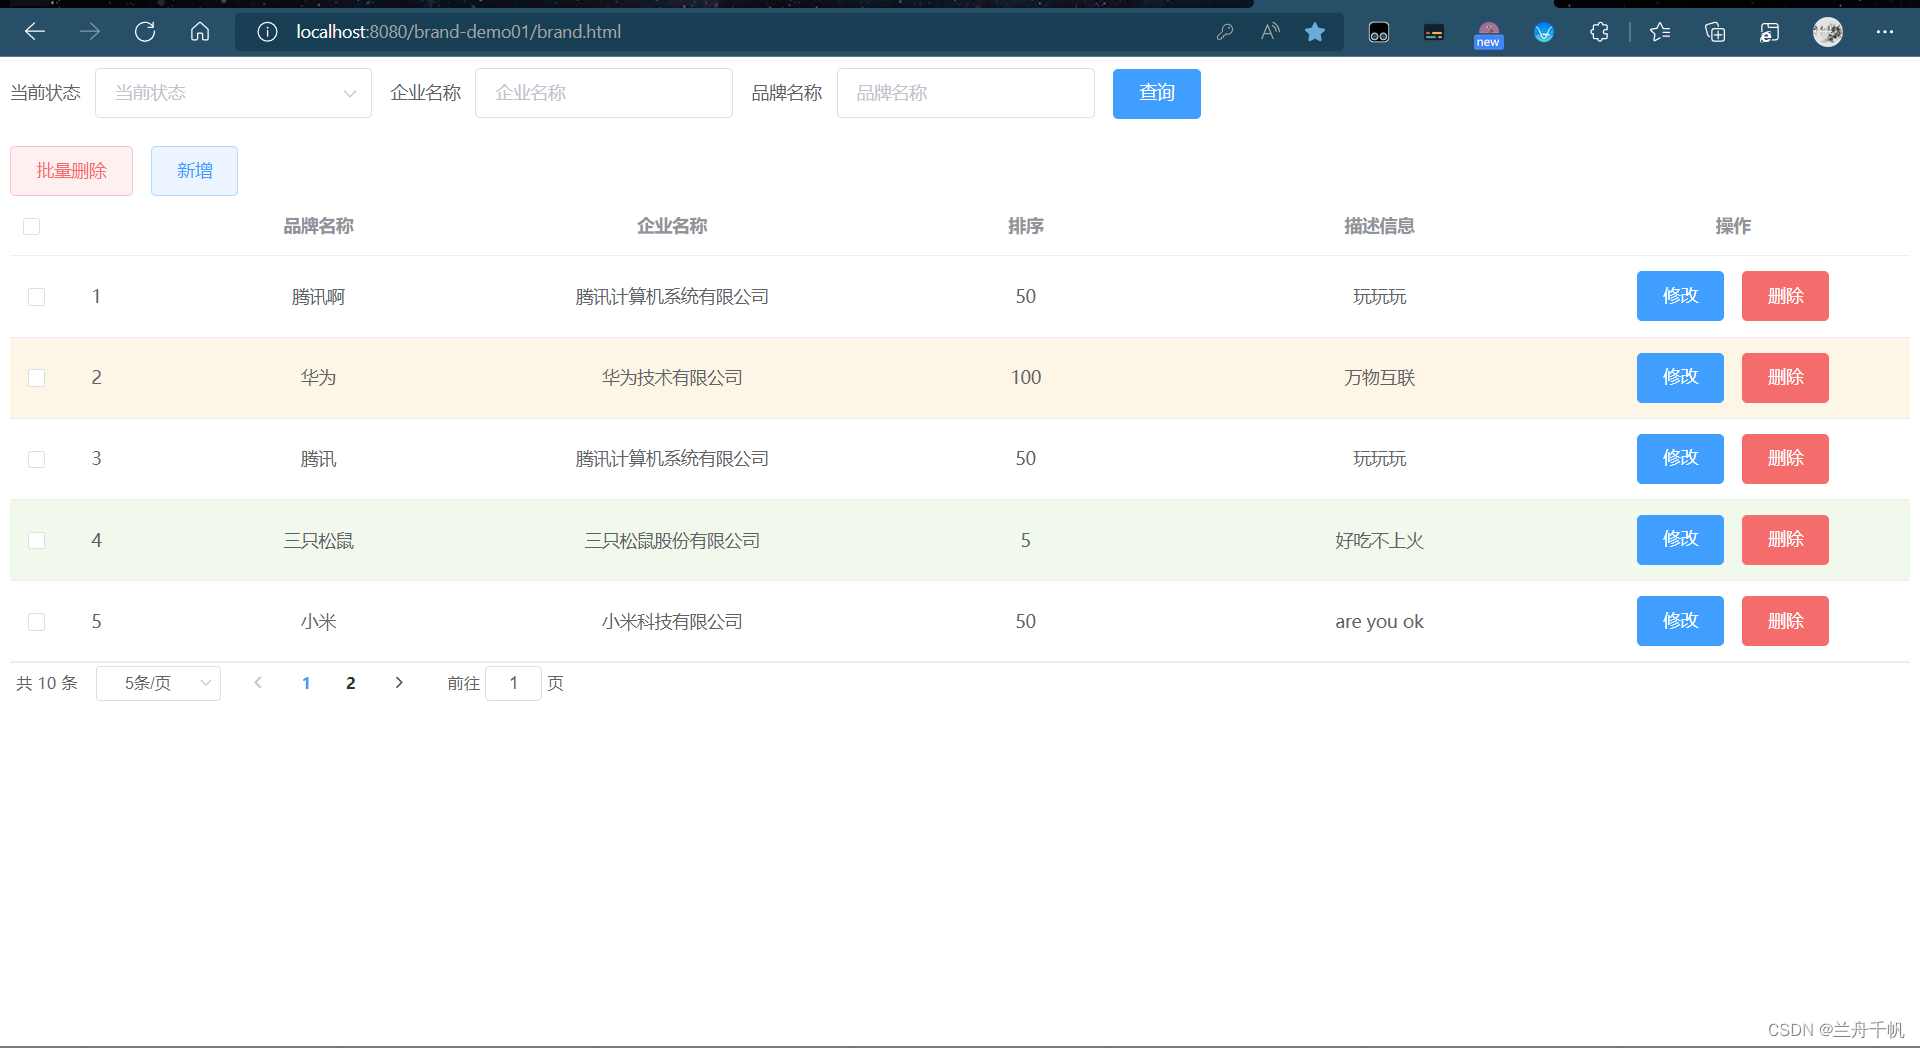Click 修改 for the row numbered 3
The width and height of the screenshot is (1920, 1048).
tap(1680, 458)
